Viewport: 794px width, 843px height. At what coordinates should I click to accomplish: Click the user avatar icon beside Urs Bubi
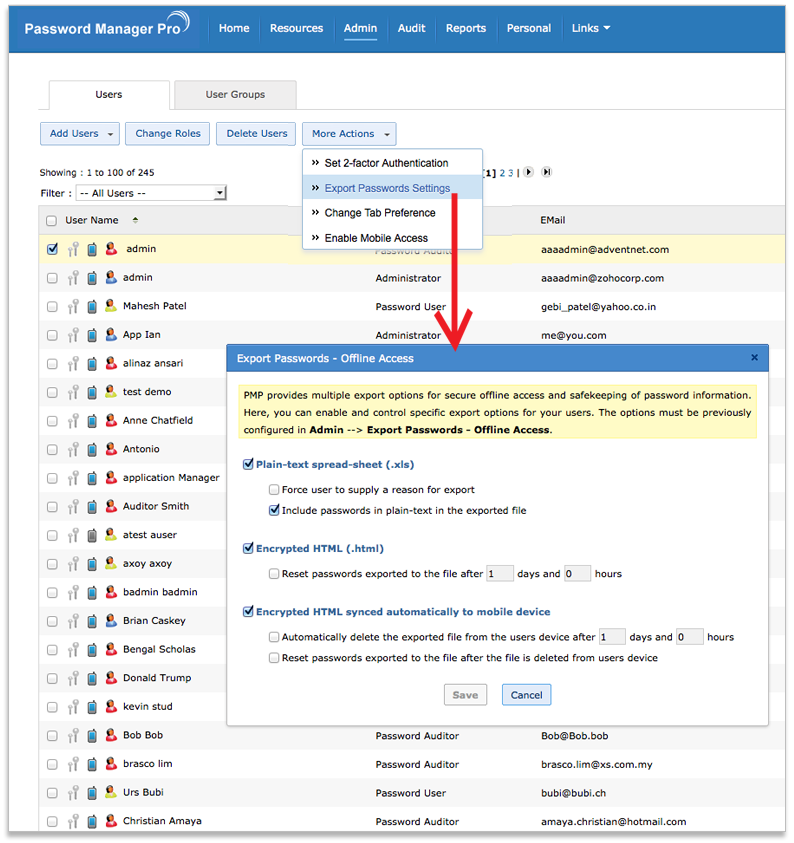point(111,792)
